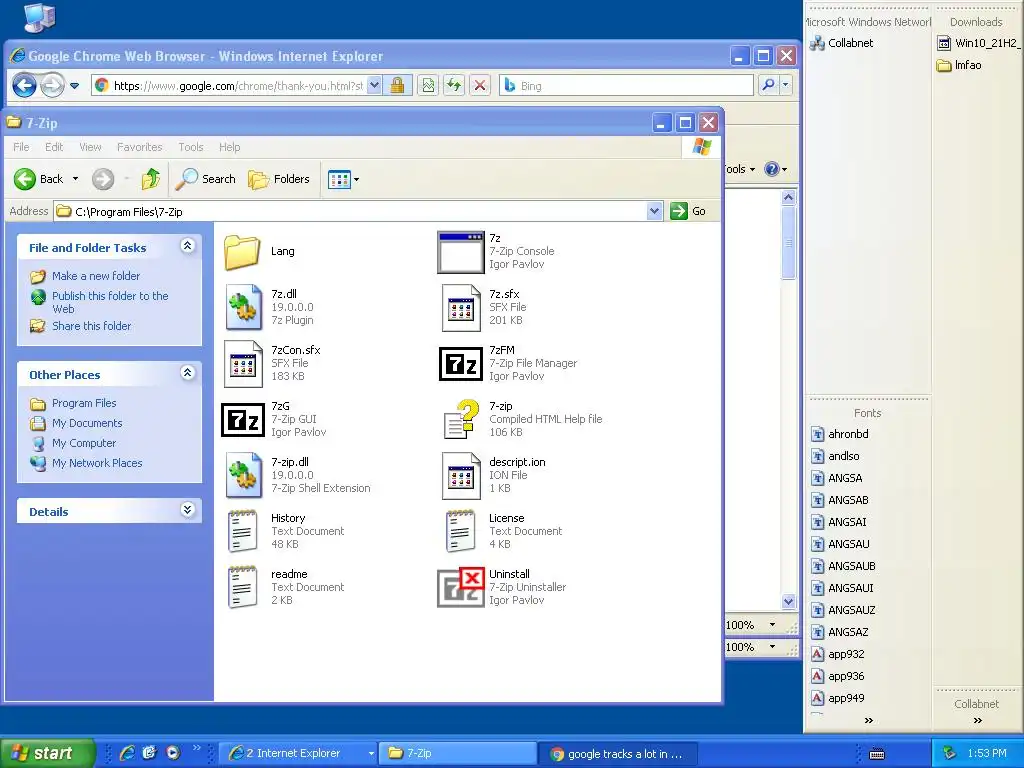Open the Internet Explorer Help dropdown icon
Viewport: 1024px width, 768px height.
(775, 169)
